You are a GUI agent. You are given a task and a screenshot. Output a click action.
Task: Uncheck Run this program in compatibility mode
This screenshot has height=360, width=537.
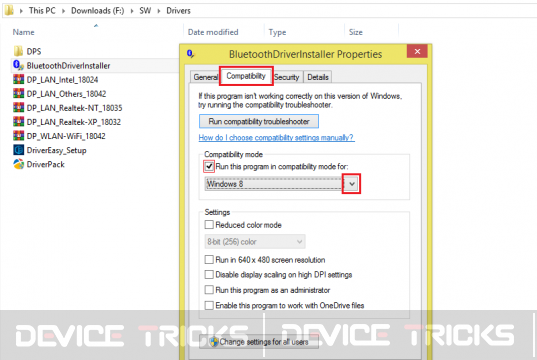[x=209, y=166]
